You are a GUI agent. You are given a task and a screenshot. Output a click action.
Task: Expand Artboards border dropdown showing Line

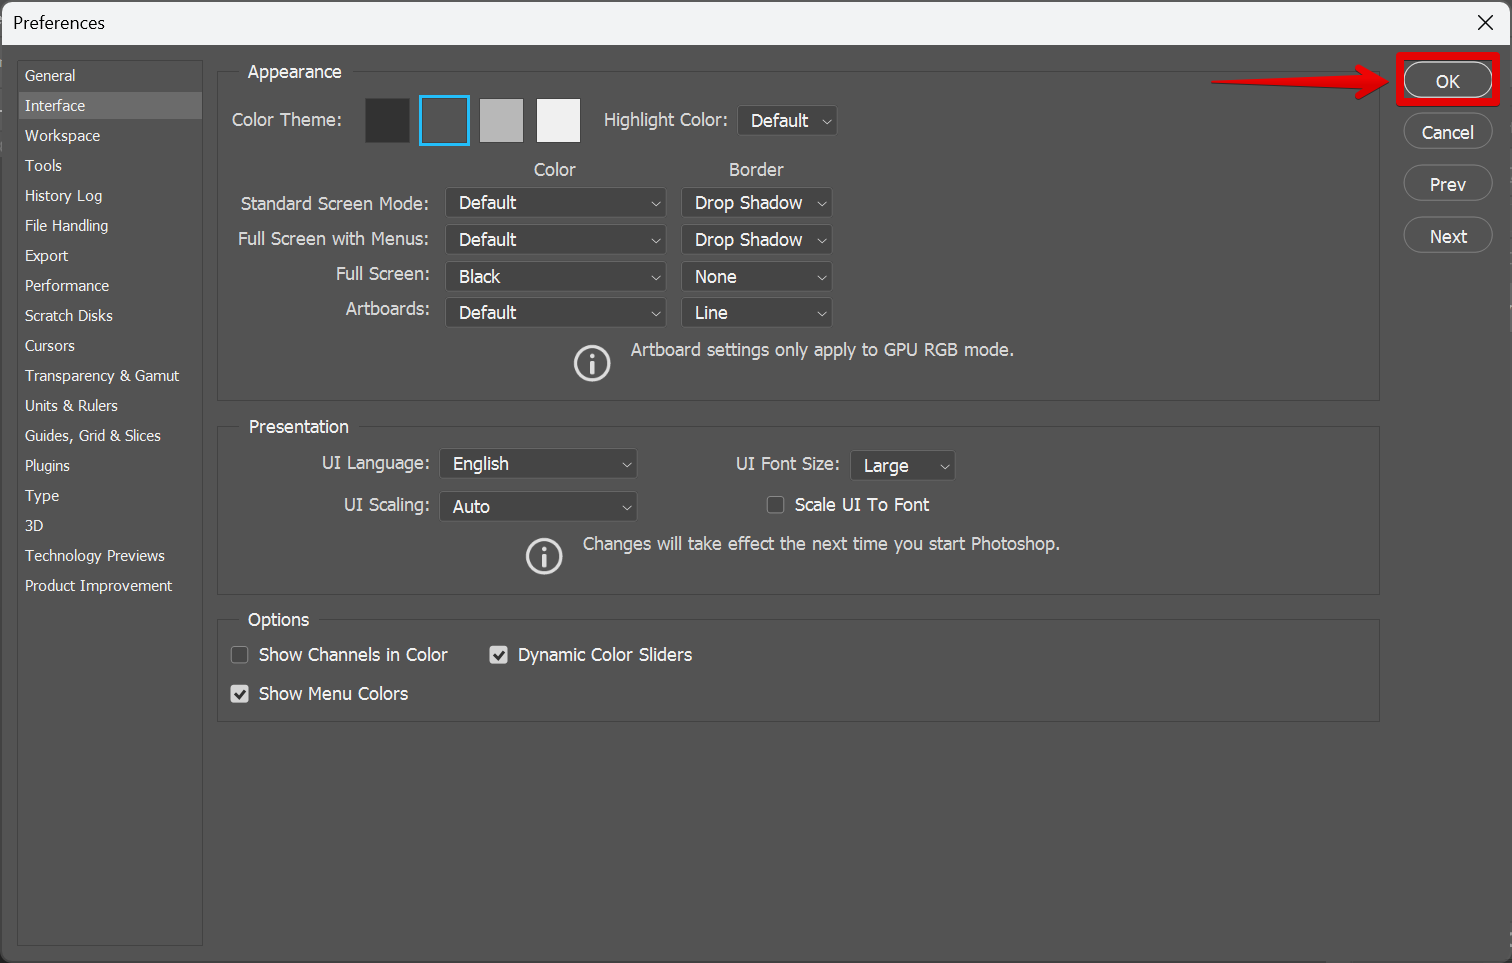(756, 313)
